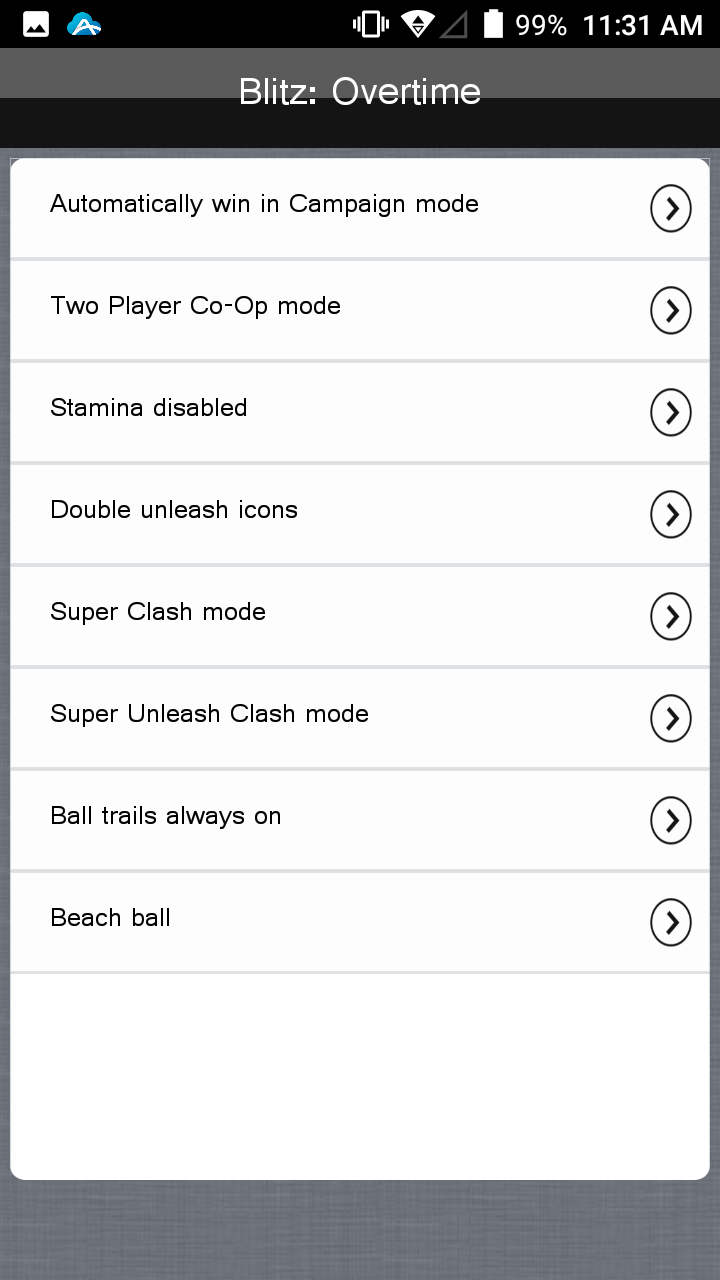Tap the Blitz: Overtime title text
This screenshot has height=1280, width=720.
coord(360,91)
